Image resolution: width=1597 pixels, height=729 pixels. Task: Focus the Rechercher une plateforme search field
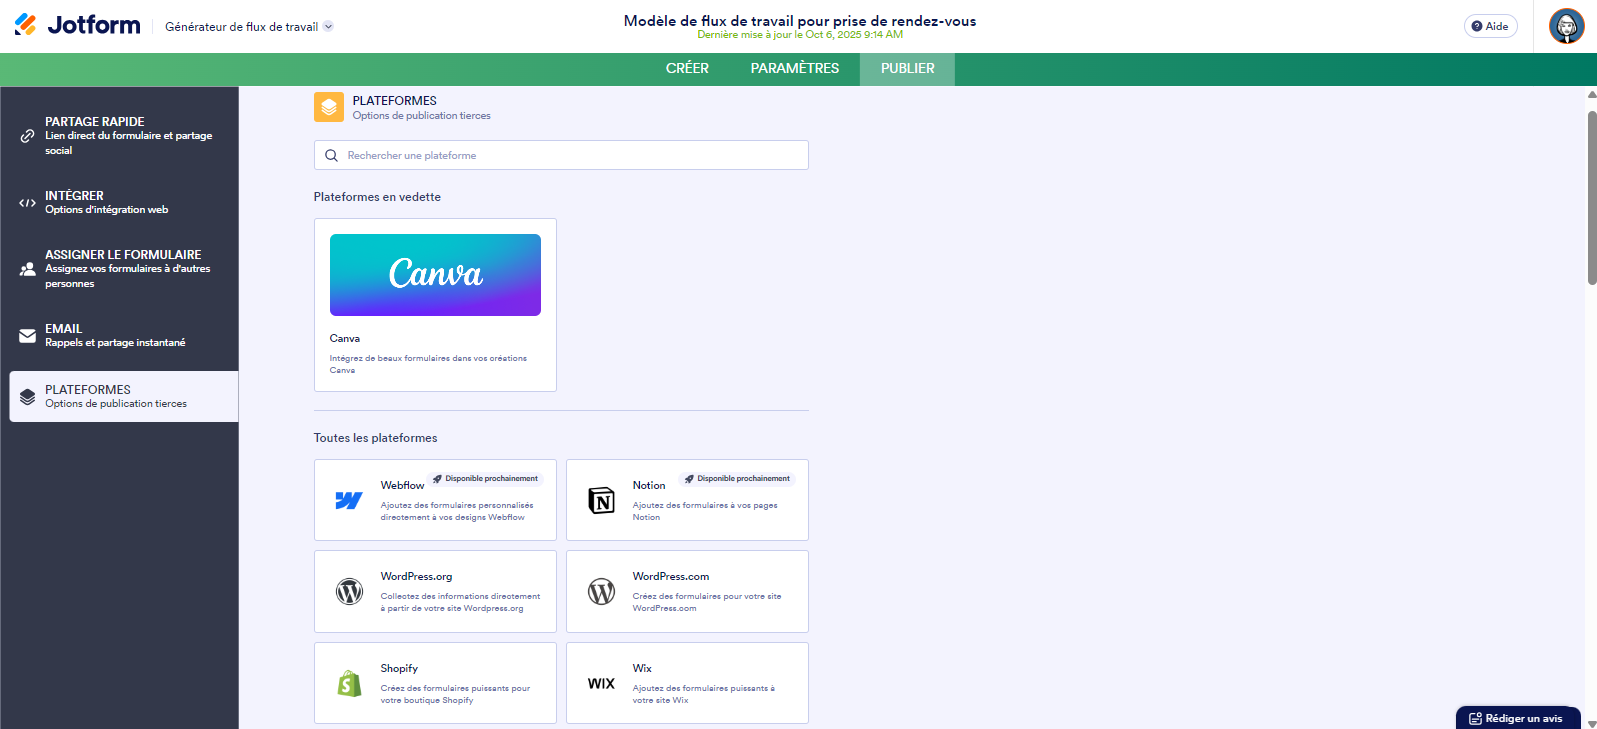[561, 155]
